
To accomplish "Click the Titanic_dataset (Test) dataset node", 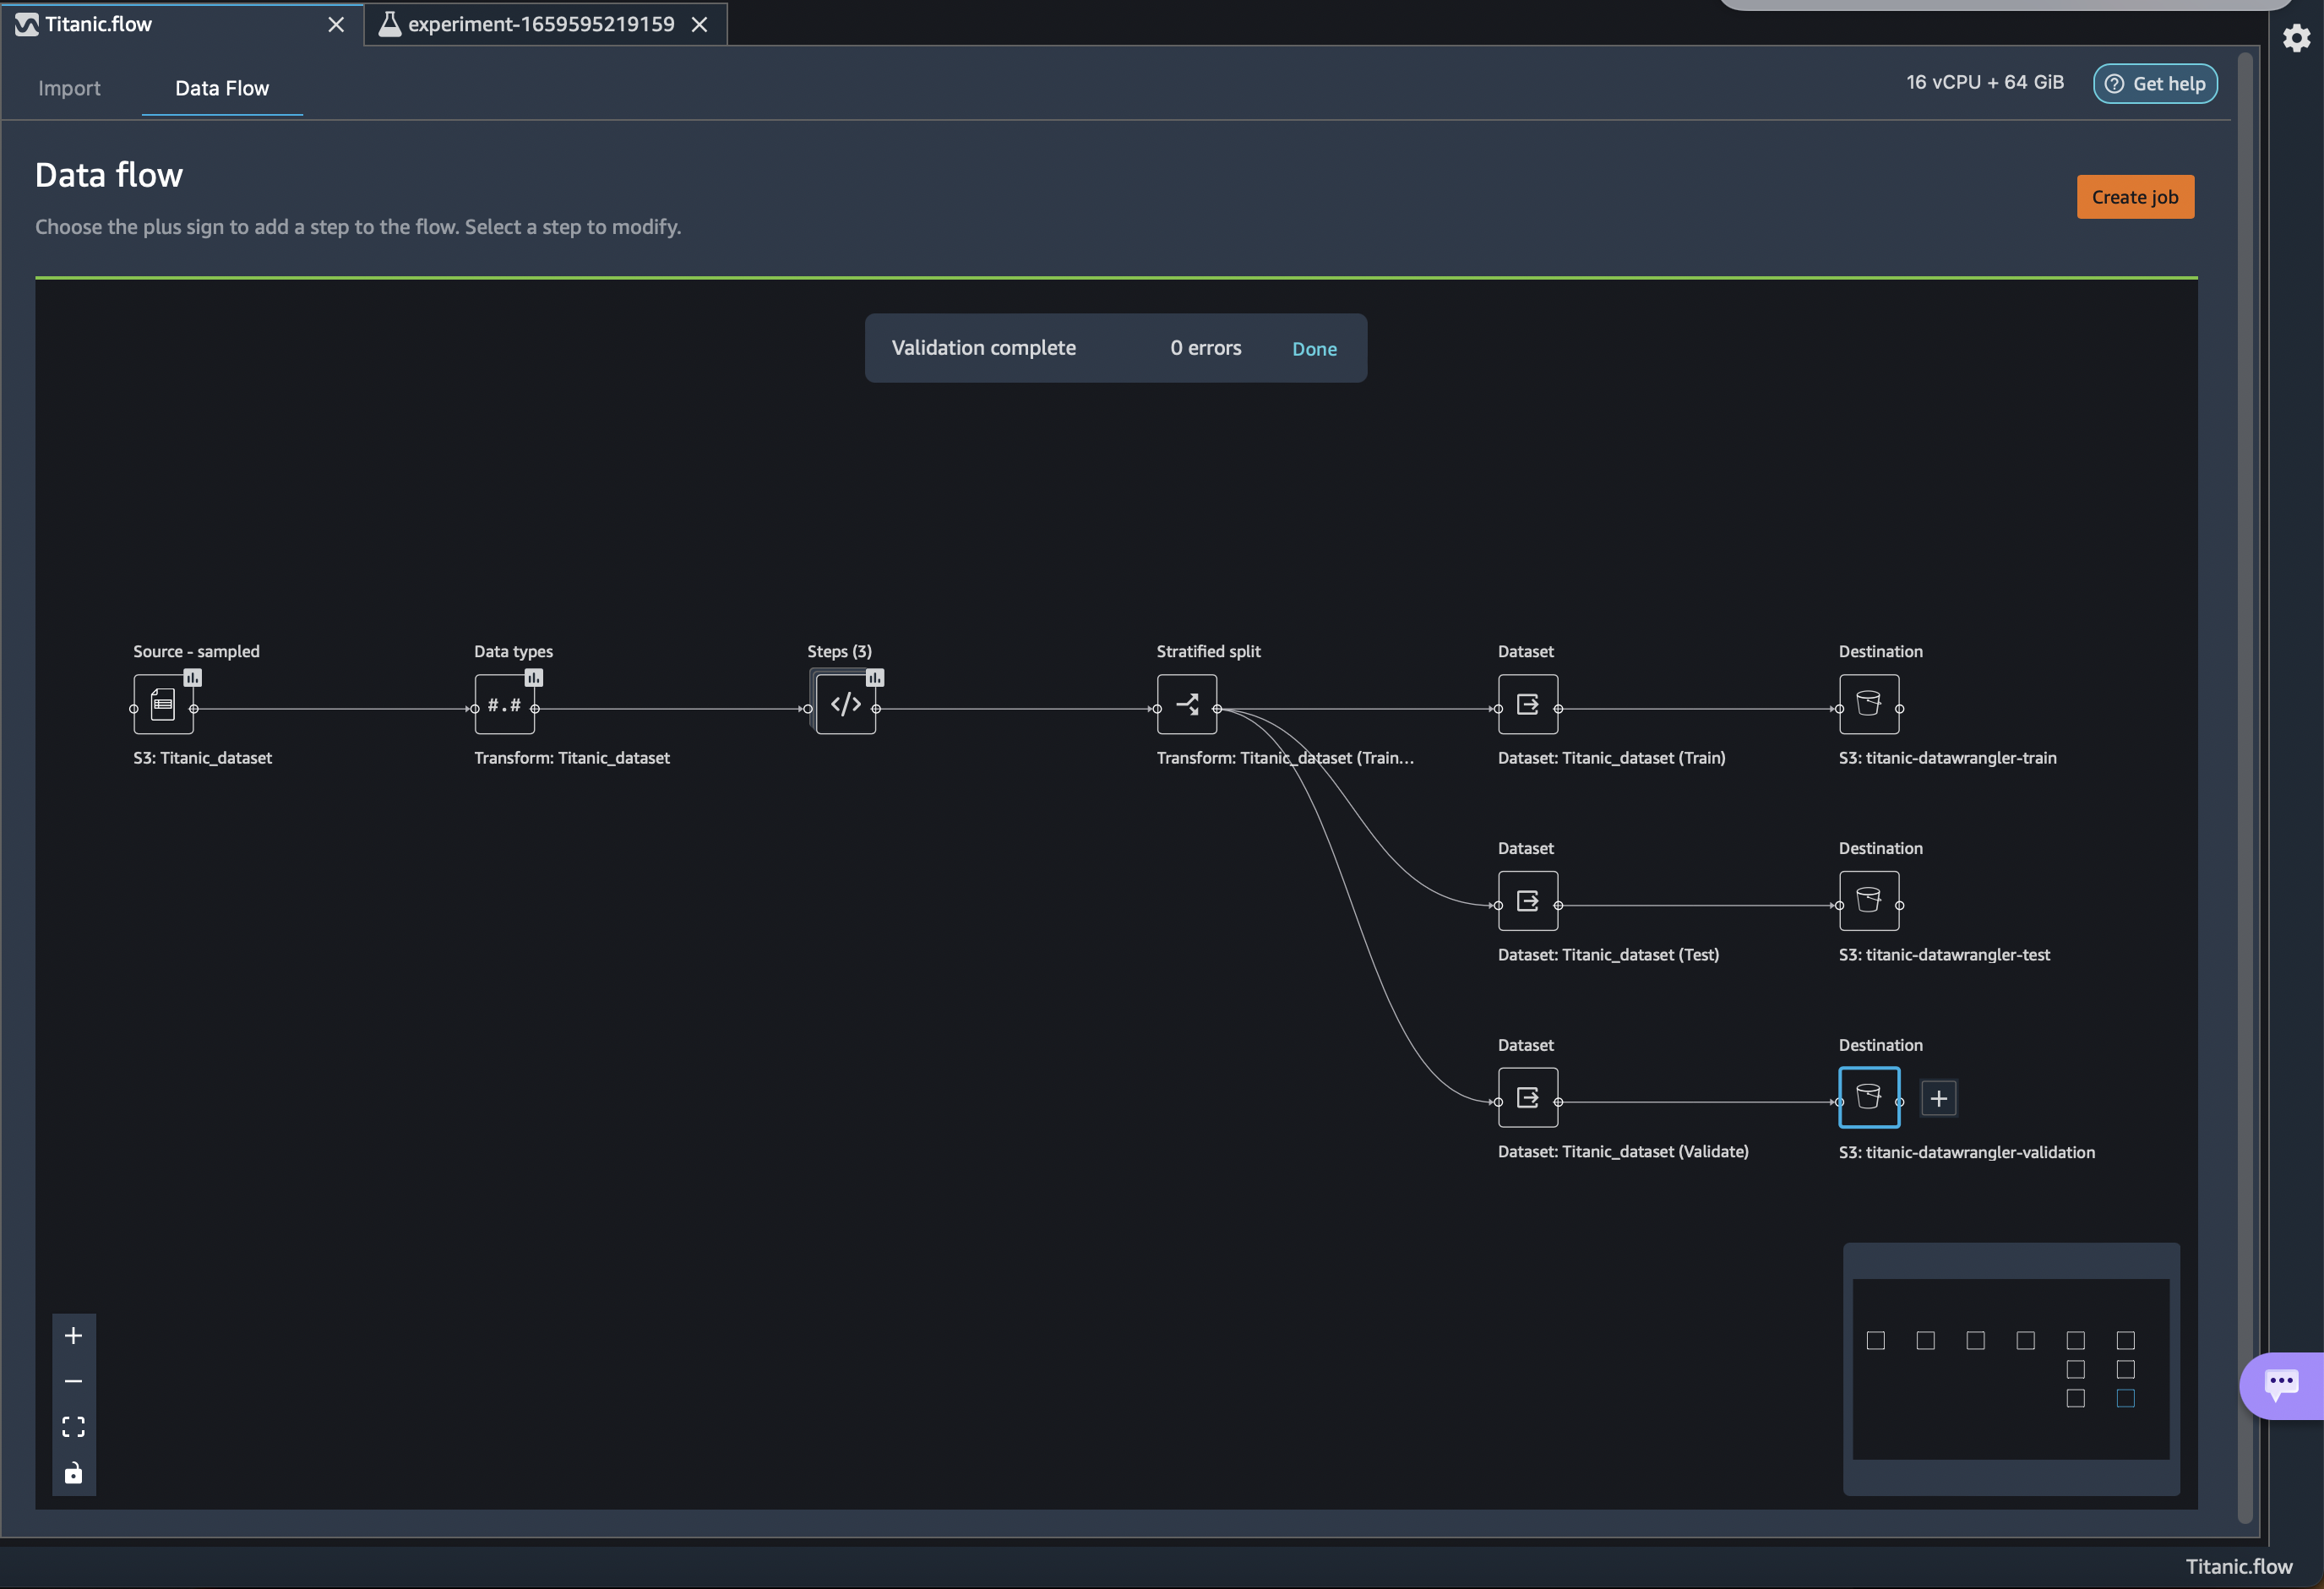I will click(x=1527, y=902).
